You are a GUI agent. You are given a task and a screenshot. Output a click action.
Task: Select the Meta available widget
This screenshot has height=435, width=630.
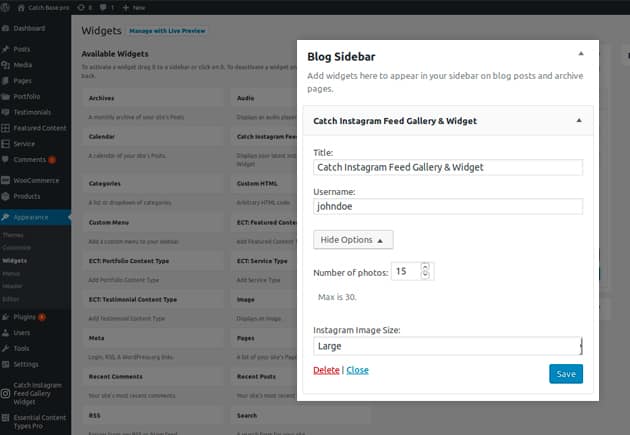click(153, 338)
